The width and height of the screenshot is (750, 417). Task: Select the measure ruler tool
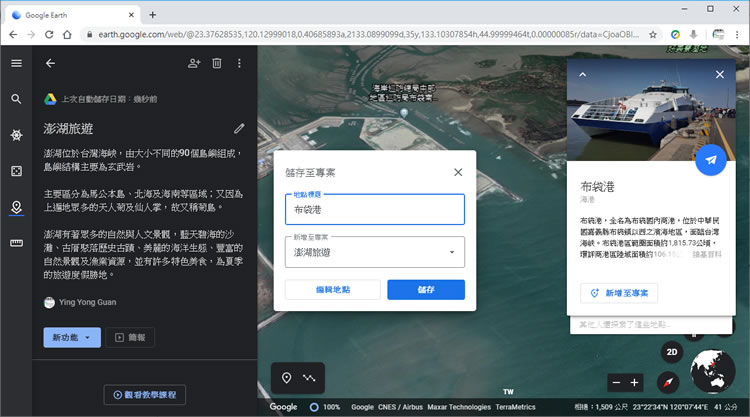pos(16,243)
